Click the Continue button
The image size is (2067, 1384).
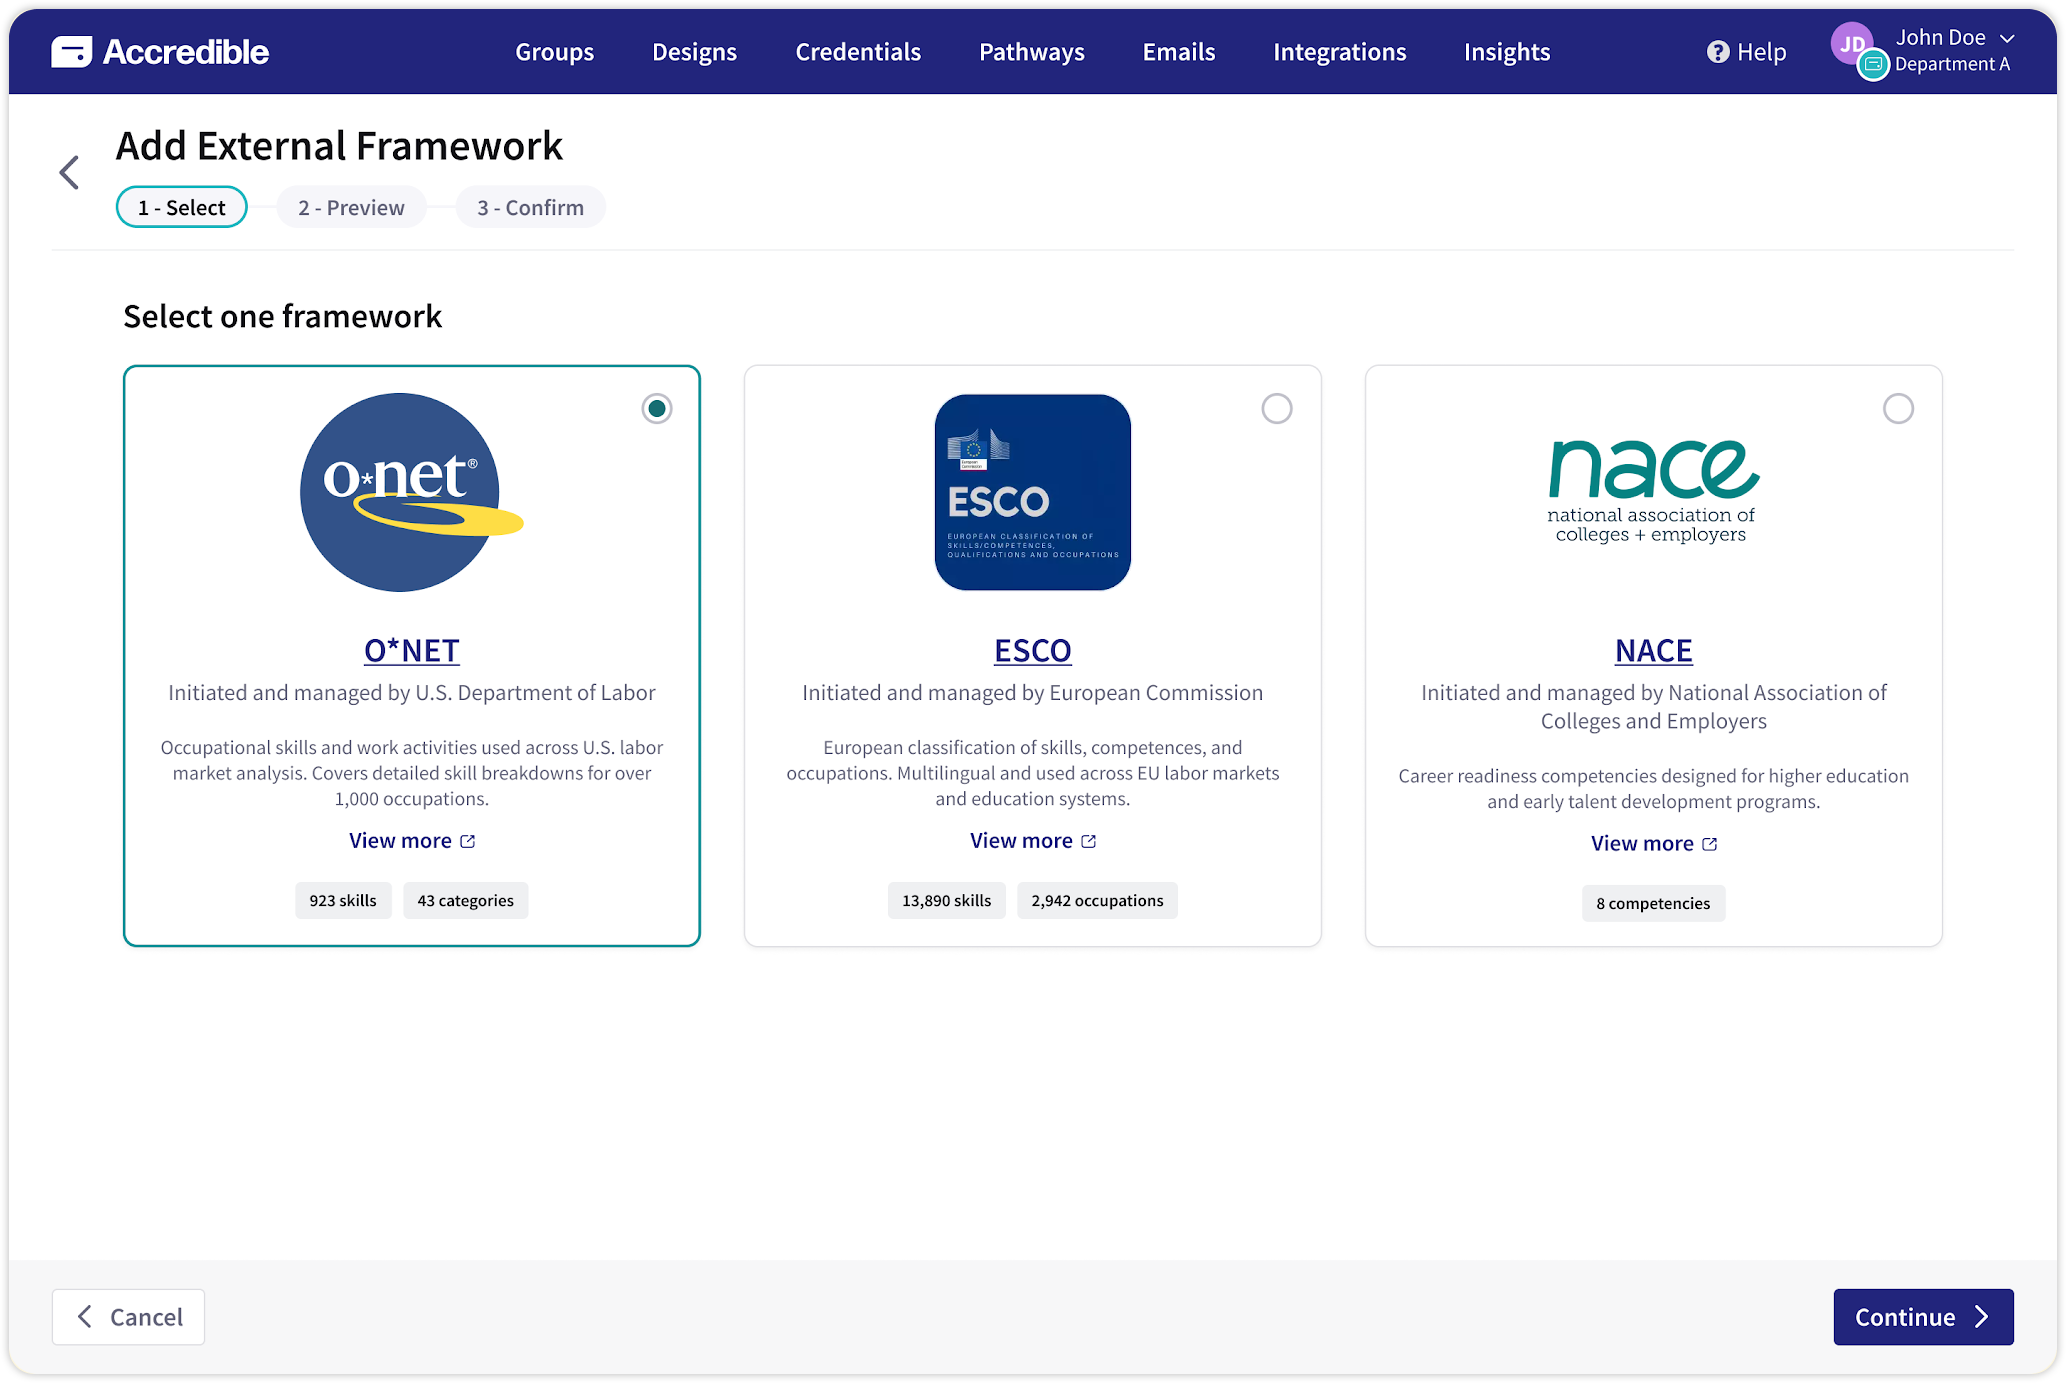pyautogui.click(x=1923, y=1317)
